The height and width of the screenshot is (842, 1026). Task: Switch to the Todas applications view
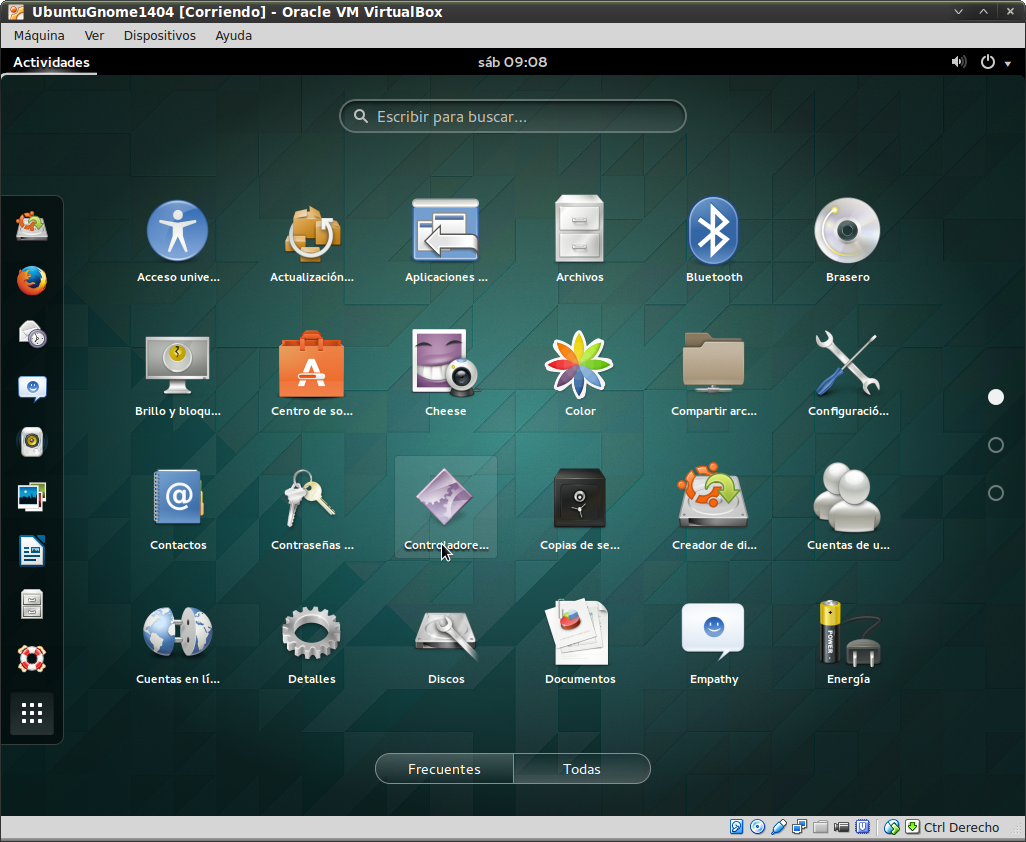pos(582,769)
